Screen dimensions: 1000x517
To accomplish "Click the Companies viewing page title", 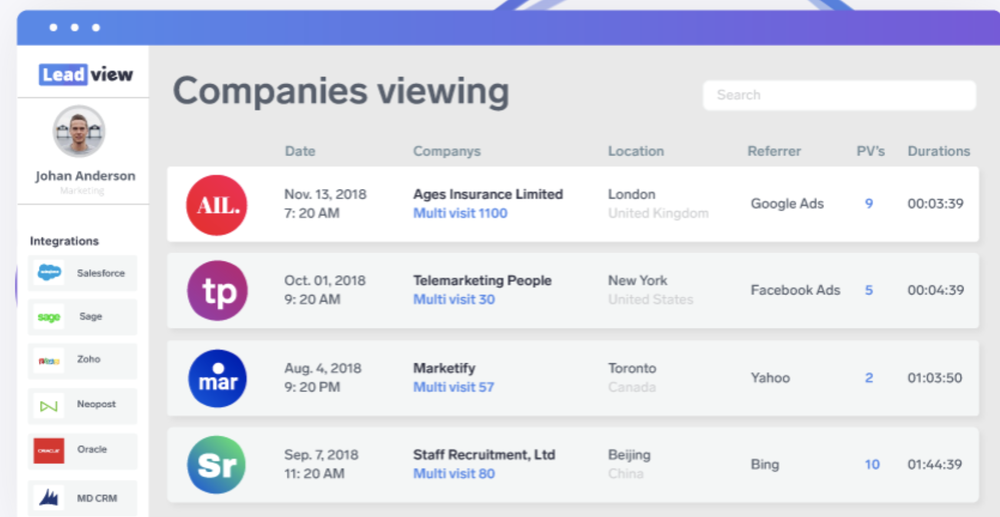I will [341, 91].
